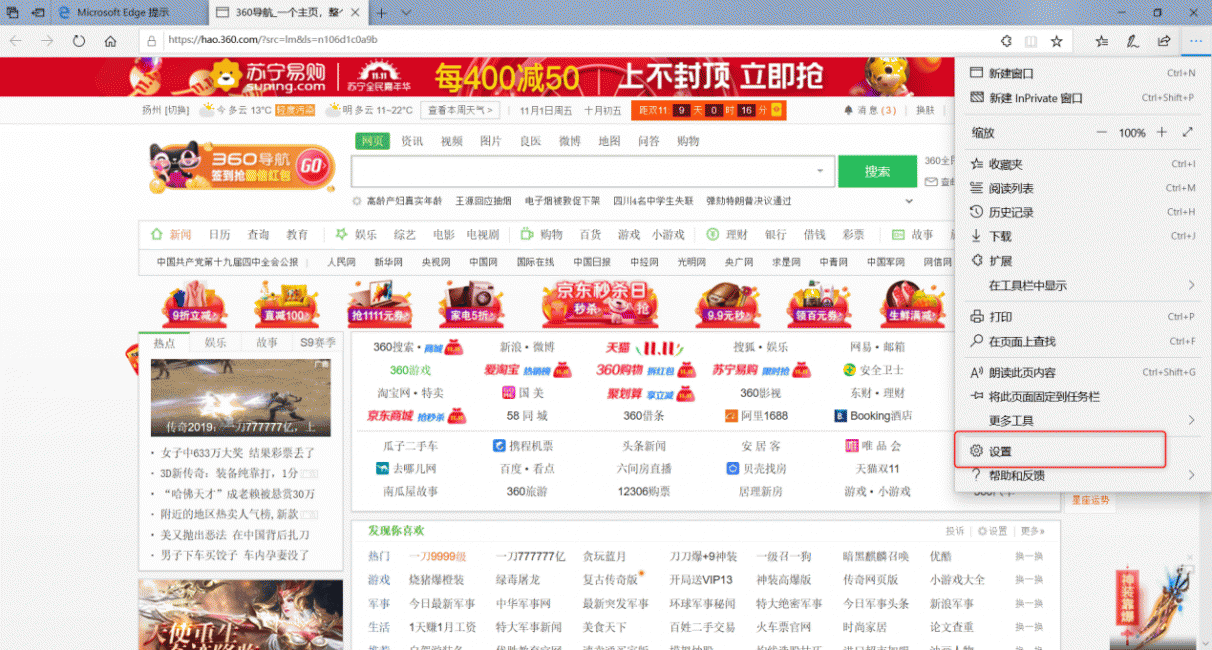
Task: Click the address bar URL field
Action: (565, 41)
